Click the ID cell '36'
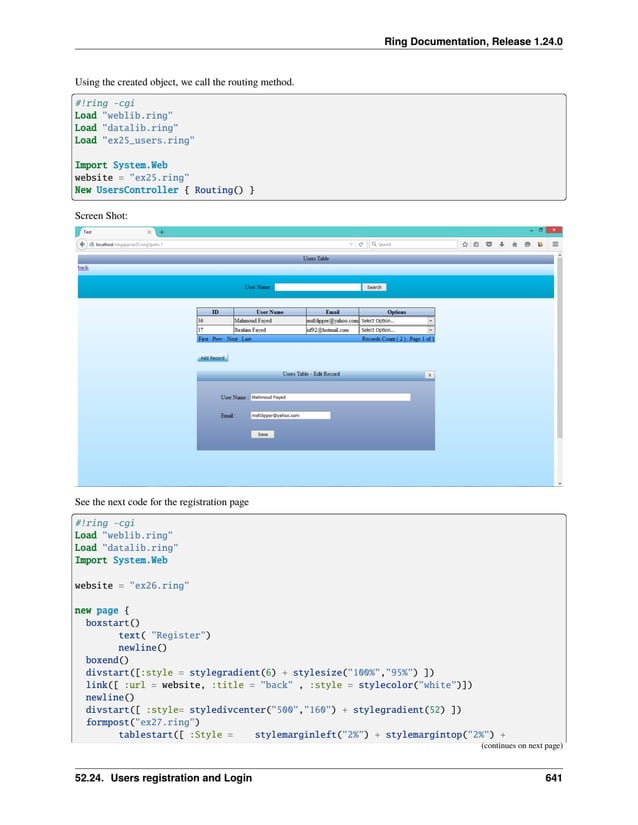 click(x=215, y=320)
